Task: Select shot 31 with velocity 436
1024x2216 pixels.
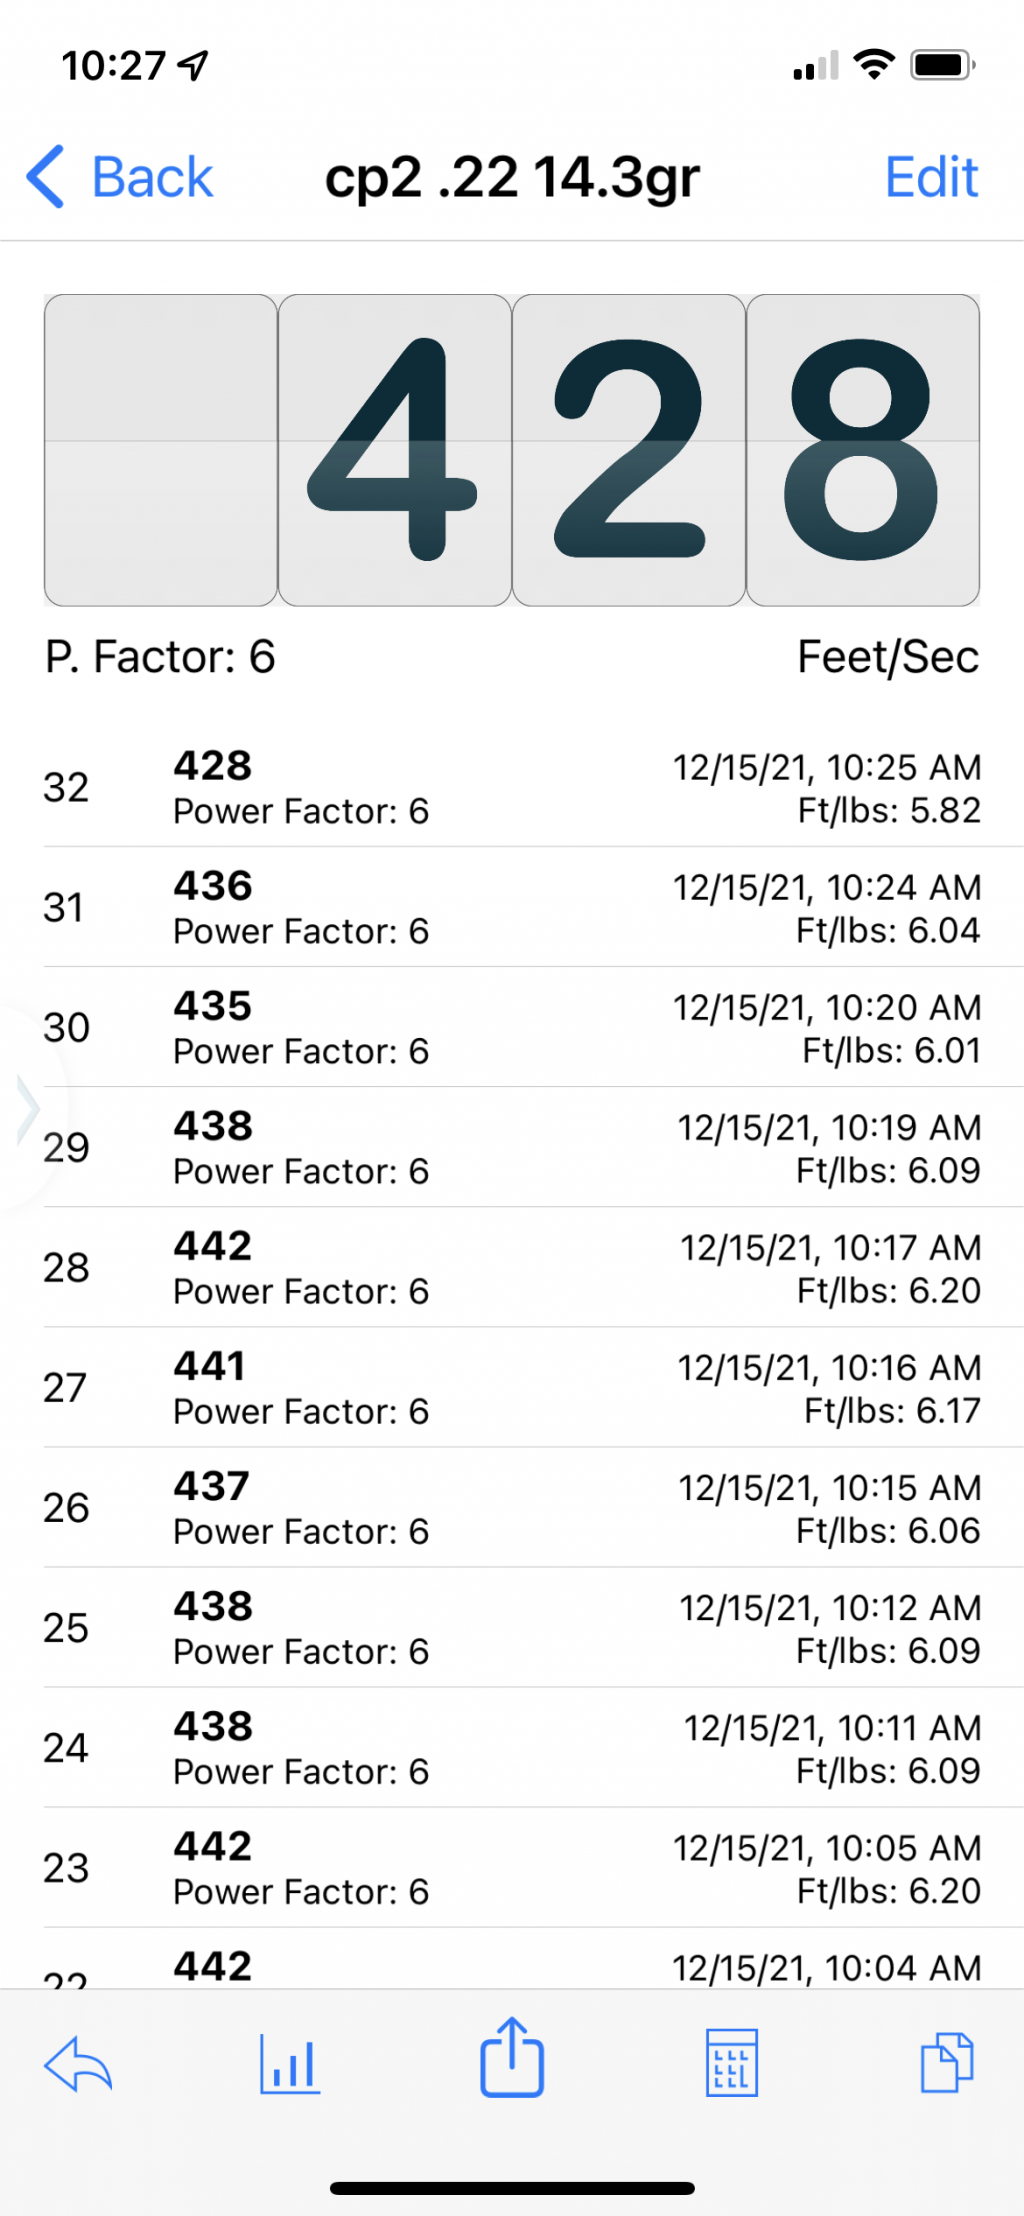Action: 512,907
